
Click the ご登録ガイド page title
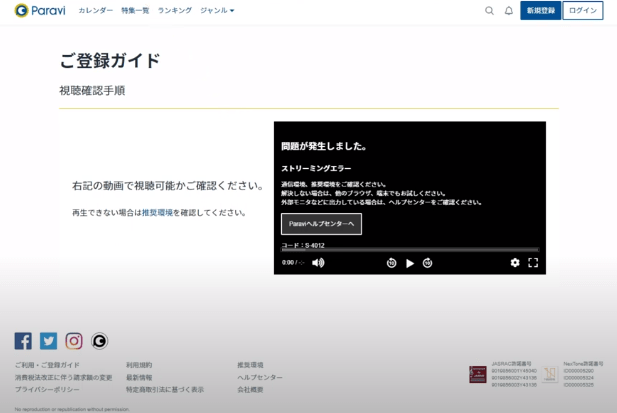point(110,61)
